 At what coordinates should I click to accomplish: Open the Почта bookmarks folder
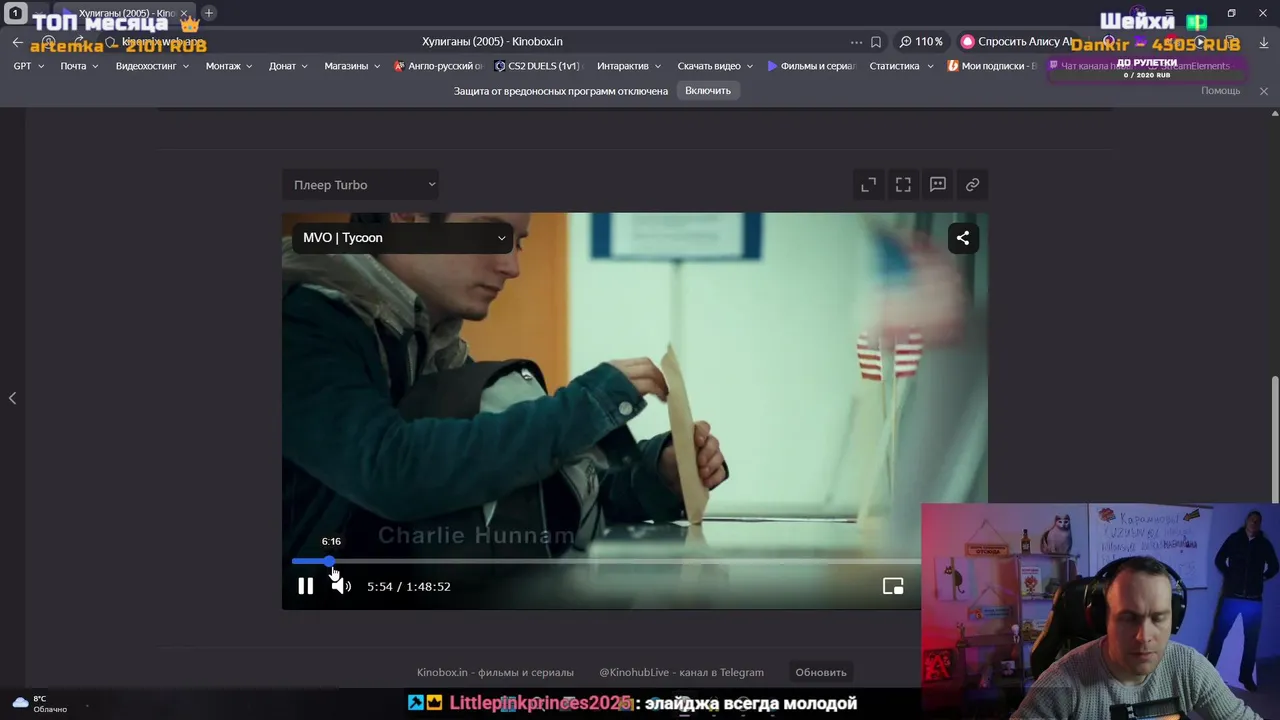[x=79, y=66]
